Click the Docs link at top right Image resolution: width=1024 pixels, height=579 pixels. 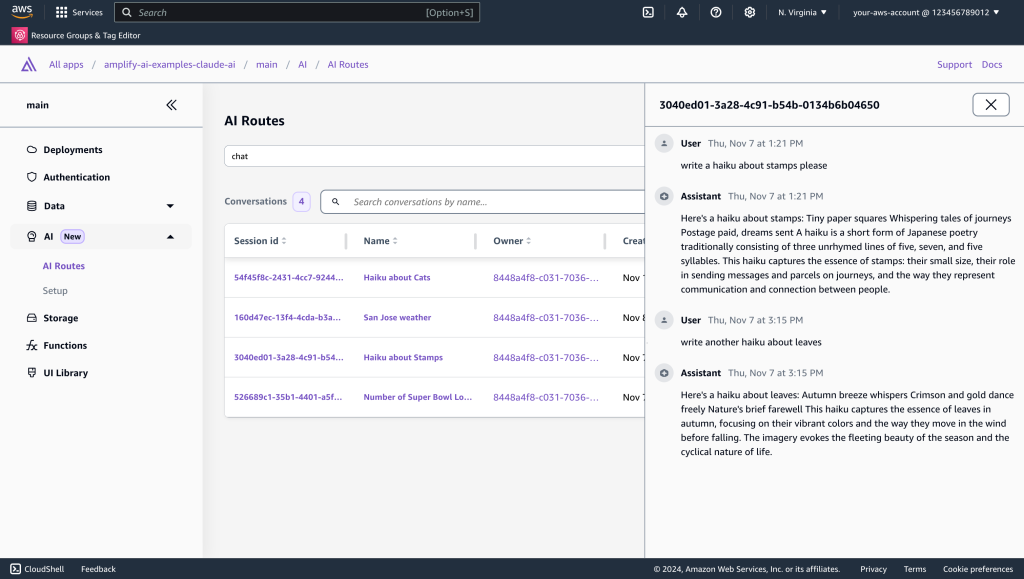991,64
